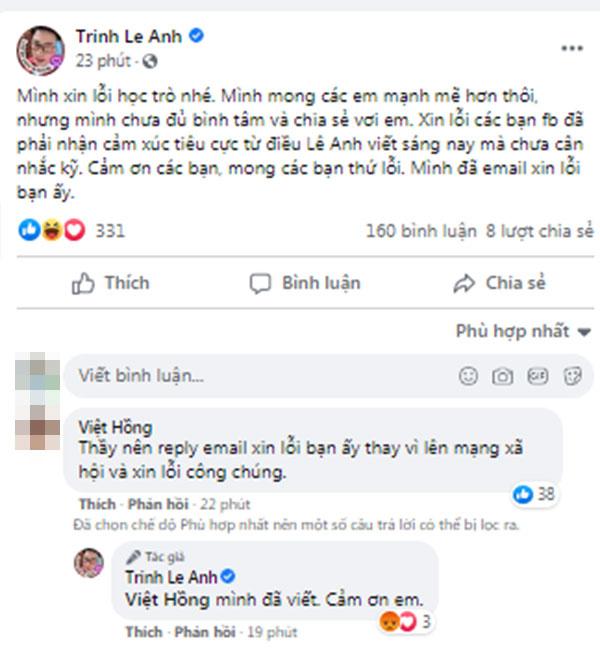Click the public globe privacy icon
Screen dimensions: 600x652
150,62
